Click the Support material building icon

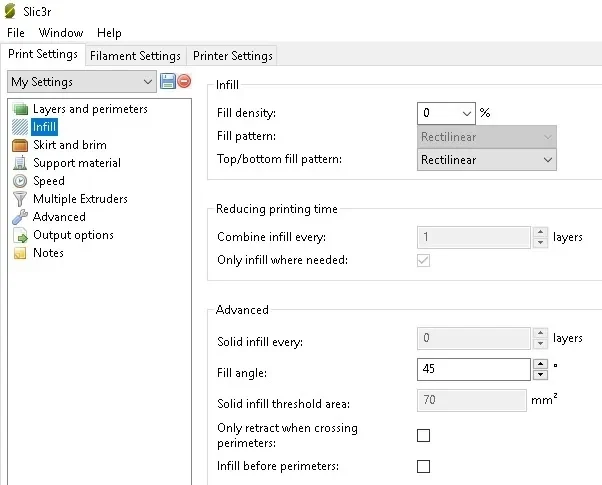[x=20, y=163]
